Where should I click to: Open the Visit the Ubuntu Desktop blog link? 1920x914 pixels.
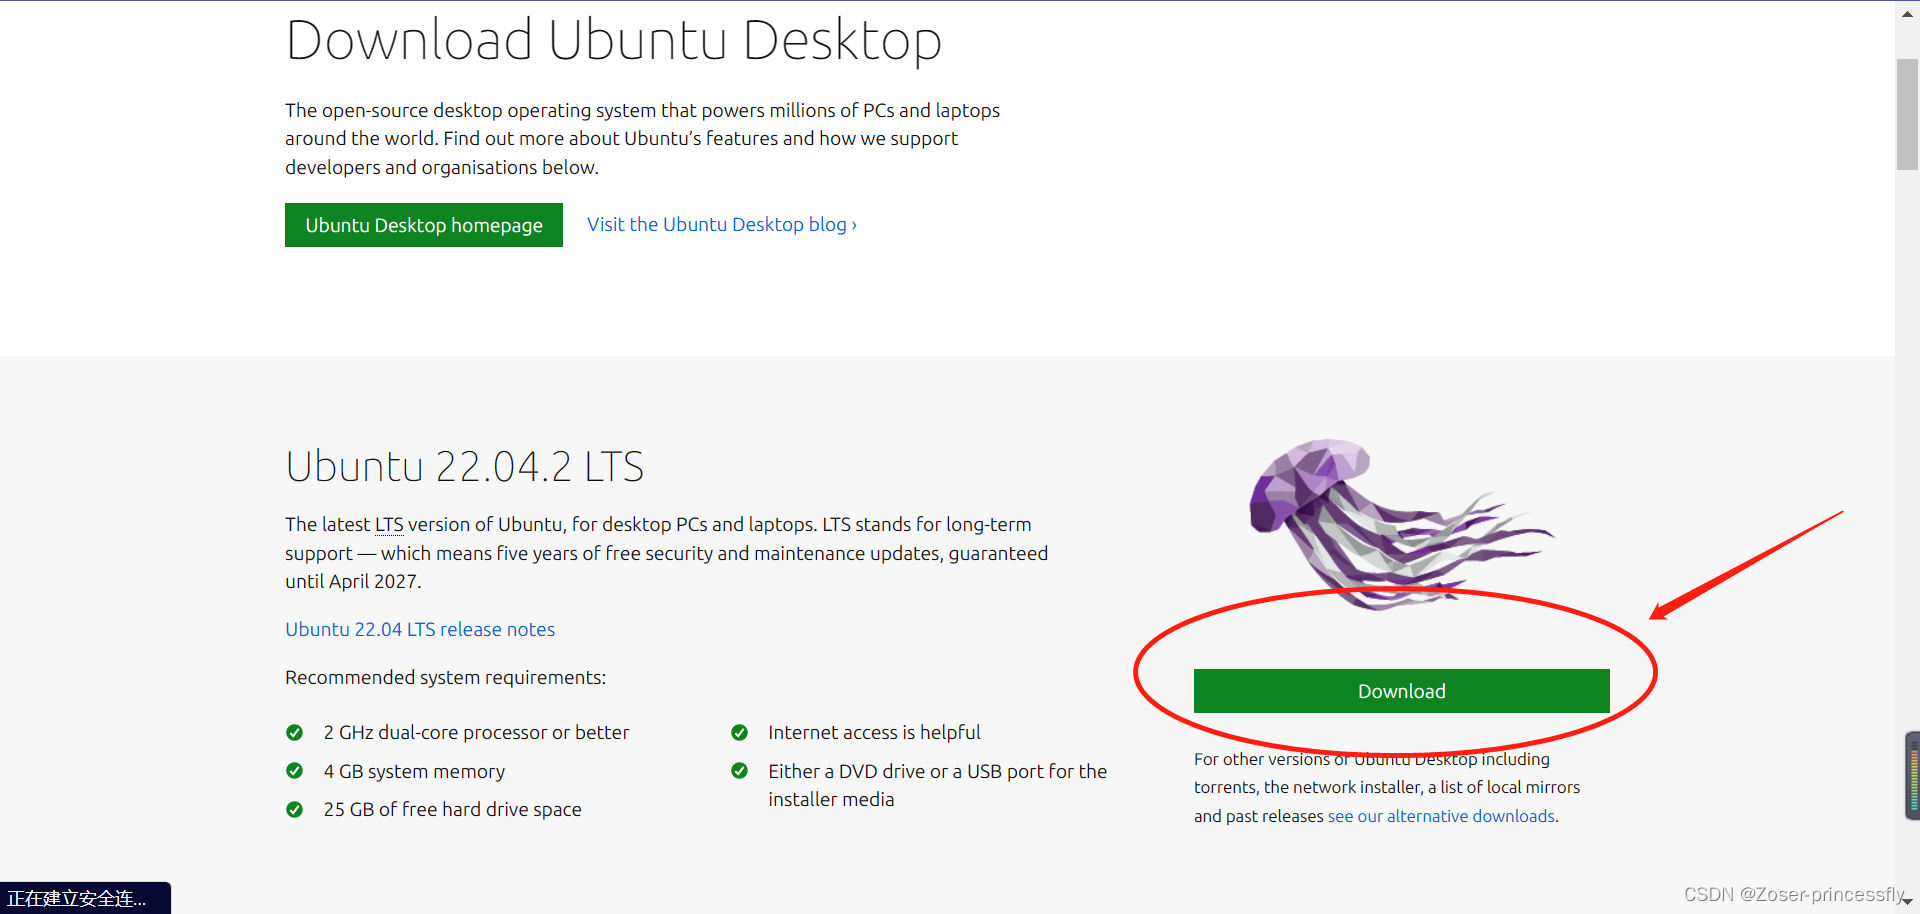pos(722,225)
